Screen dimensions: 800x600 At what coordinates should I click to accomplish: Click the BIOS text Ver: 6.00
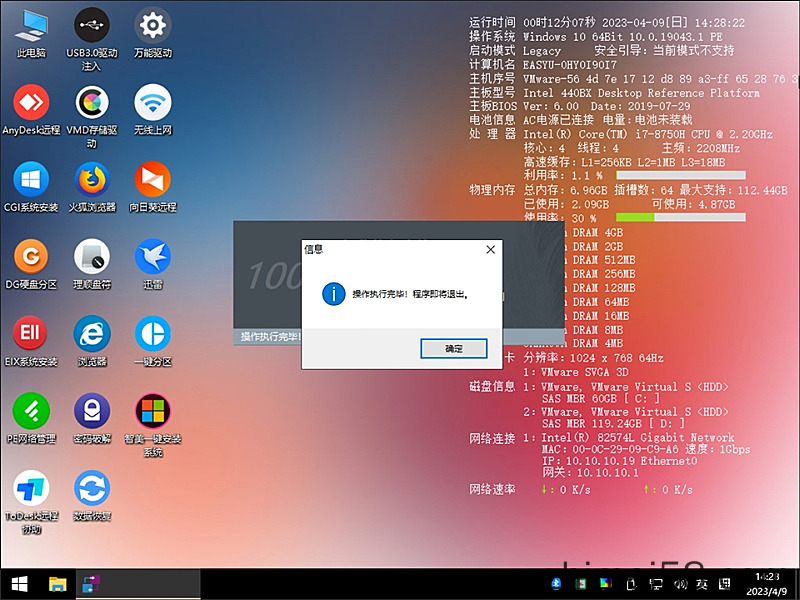click(x=551, y=107)
